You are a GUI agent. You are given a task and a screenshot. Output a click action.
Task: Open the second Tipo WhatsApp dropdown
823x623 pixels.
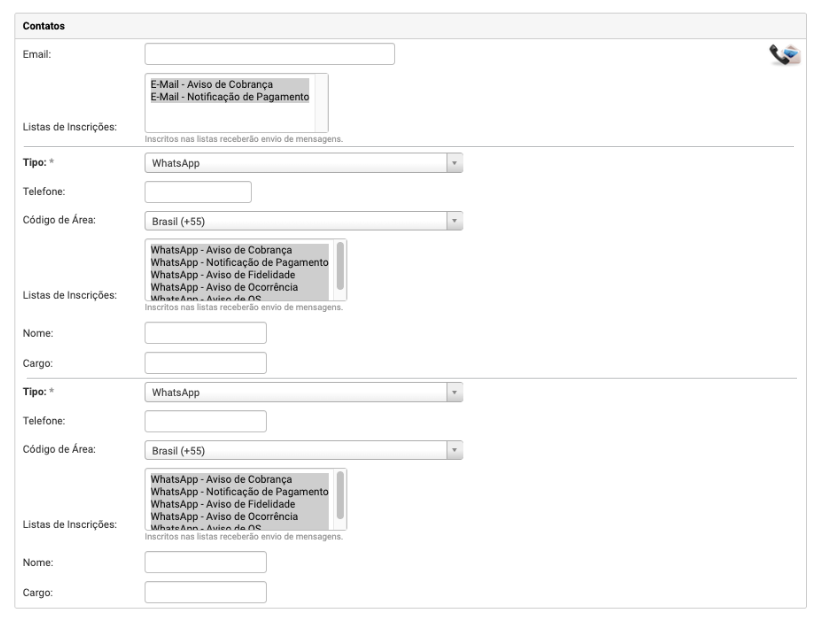click(304, 392)
